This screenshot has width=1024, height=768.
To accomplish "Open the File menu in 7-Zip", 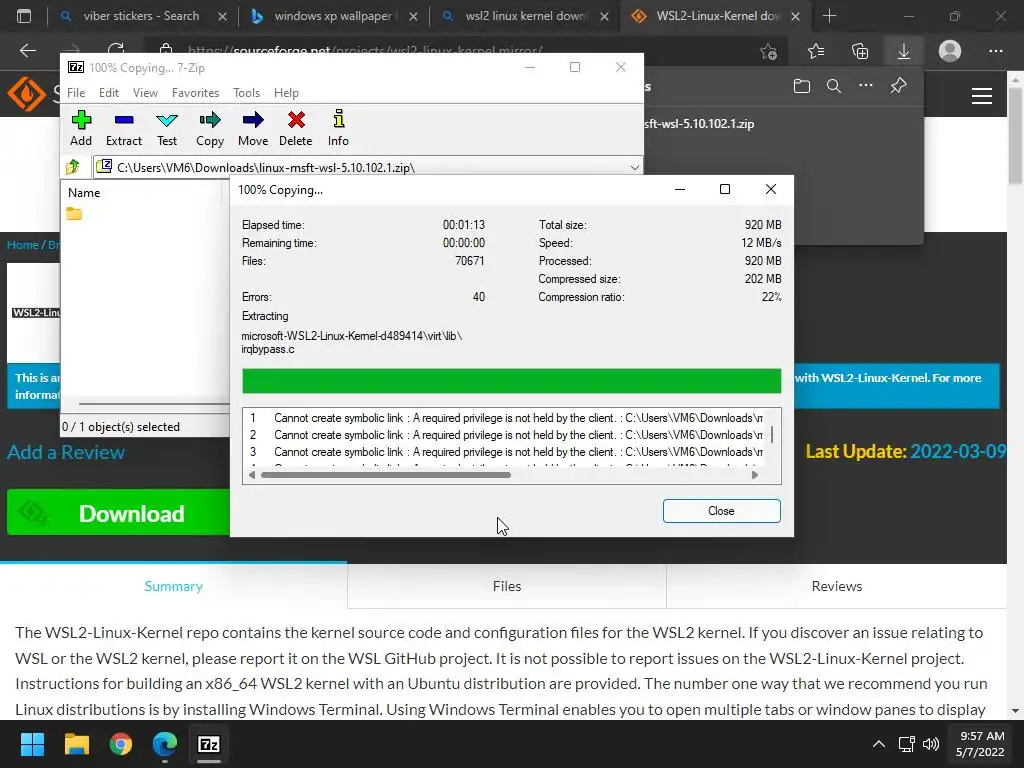I will pos(76,93).
